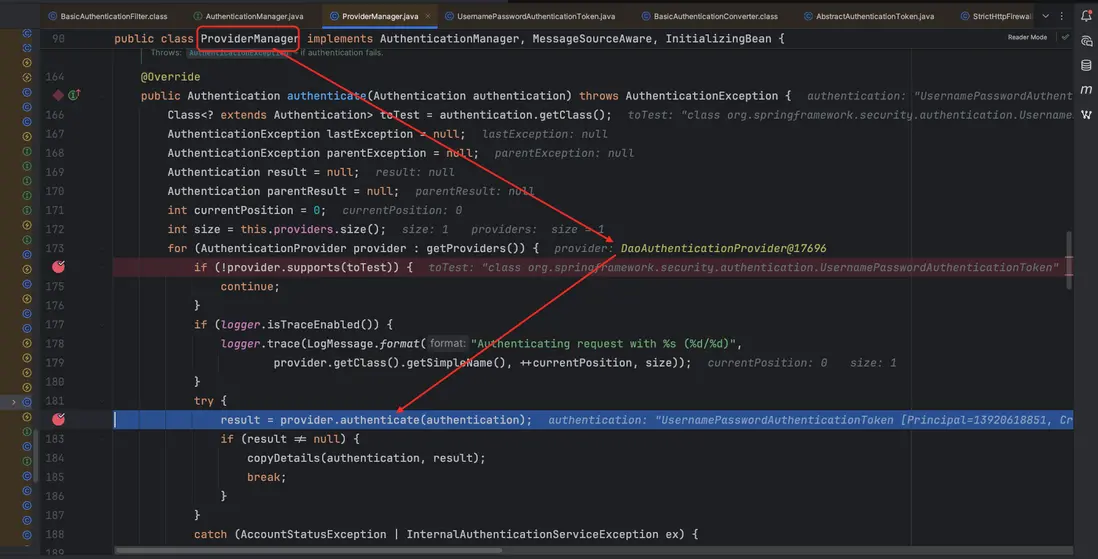Click the vertical editor scrollbar thumb
This screenshot has height=559, width=1098.
pyautogui.click(x=1069, y=259)
